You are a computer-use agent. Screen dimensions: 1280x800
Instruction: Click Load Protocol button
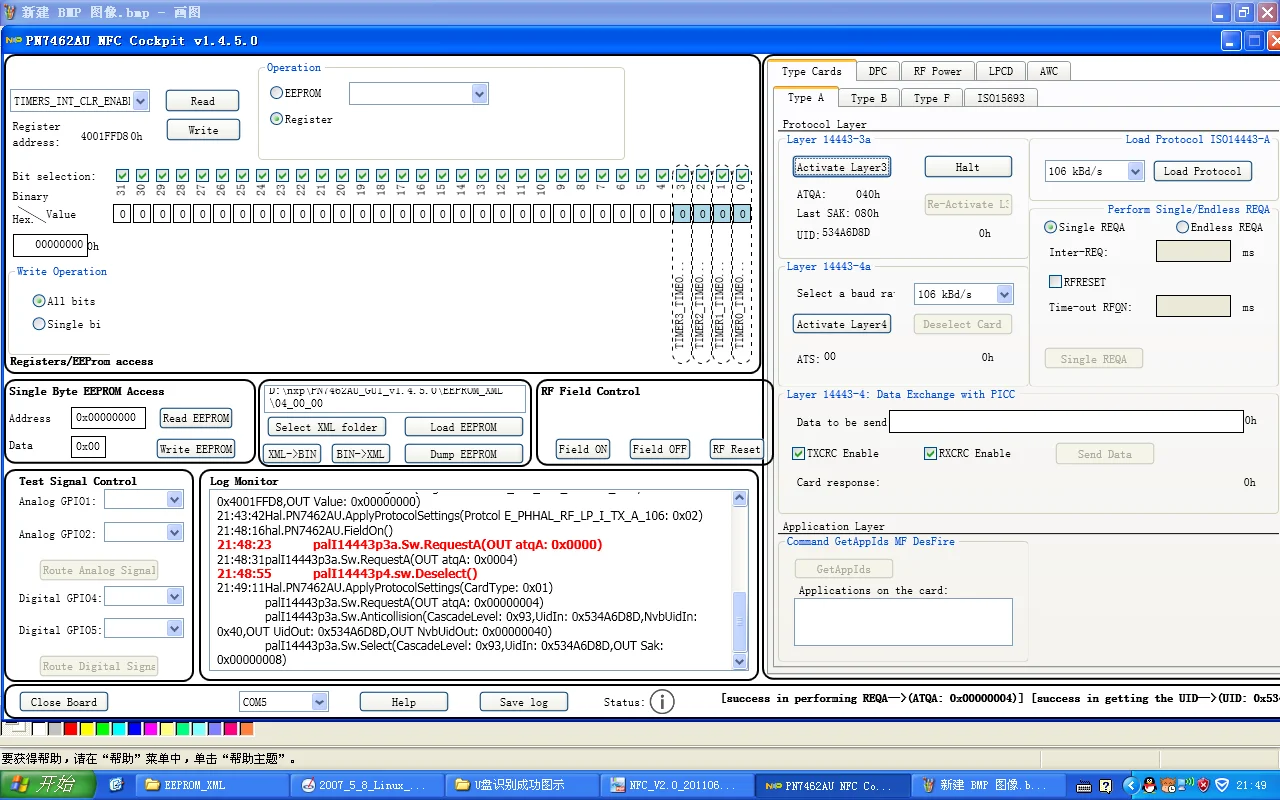pos(1202,171)
